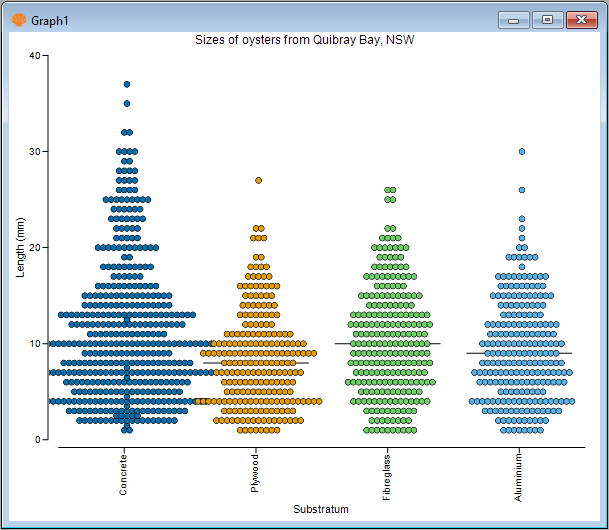Select the highest Concrete data point
The height and width of the screenshot is (530, 609).
tap(127, 84)
